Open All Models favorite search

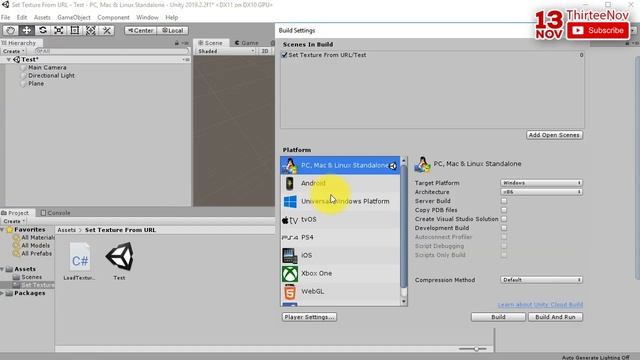pyautogui.click(x=35, y=245)
